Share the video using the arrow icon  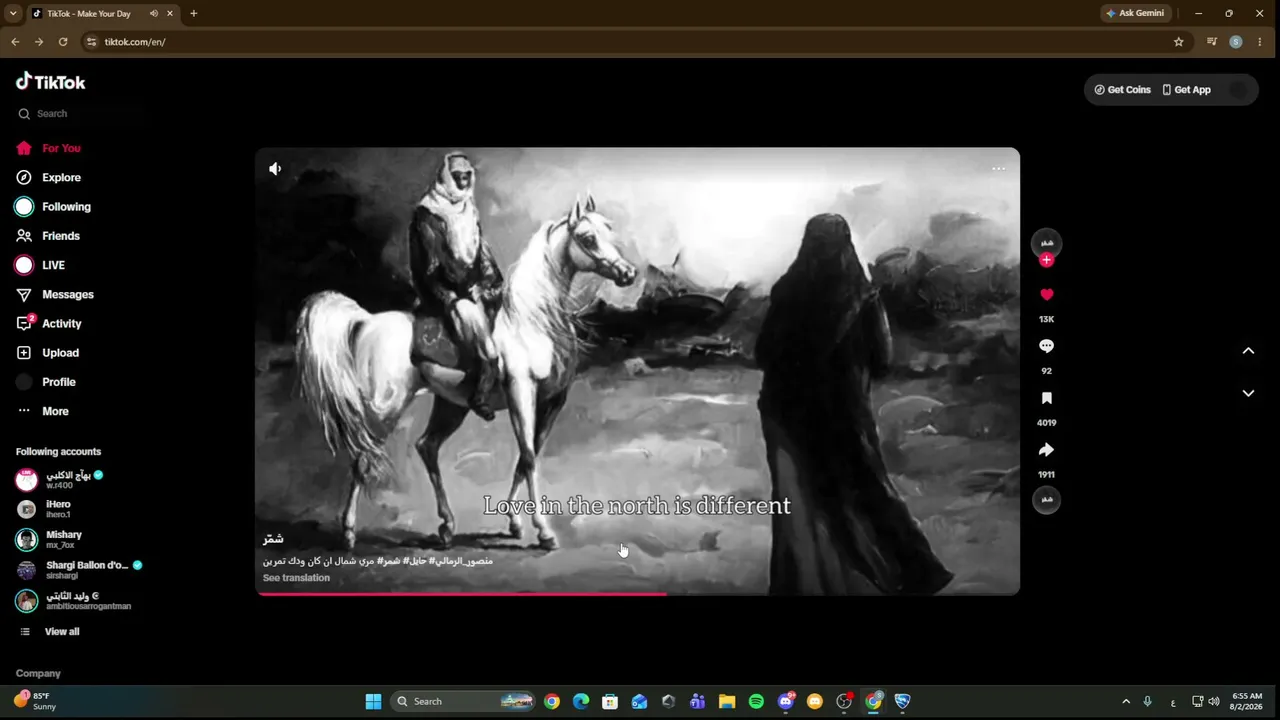click(x=1046, y=450)
